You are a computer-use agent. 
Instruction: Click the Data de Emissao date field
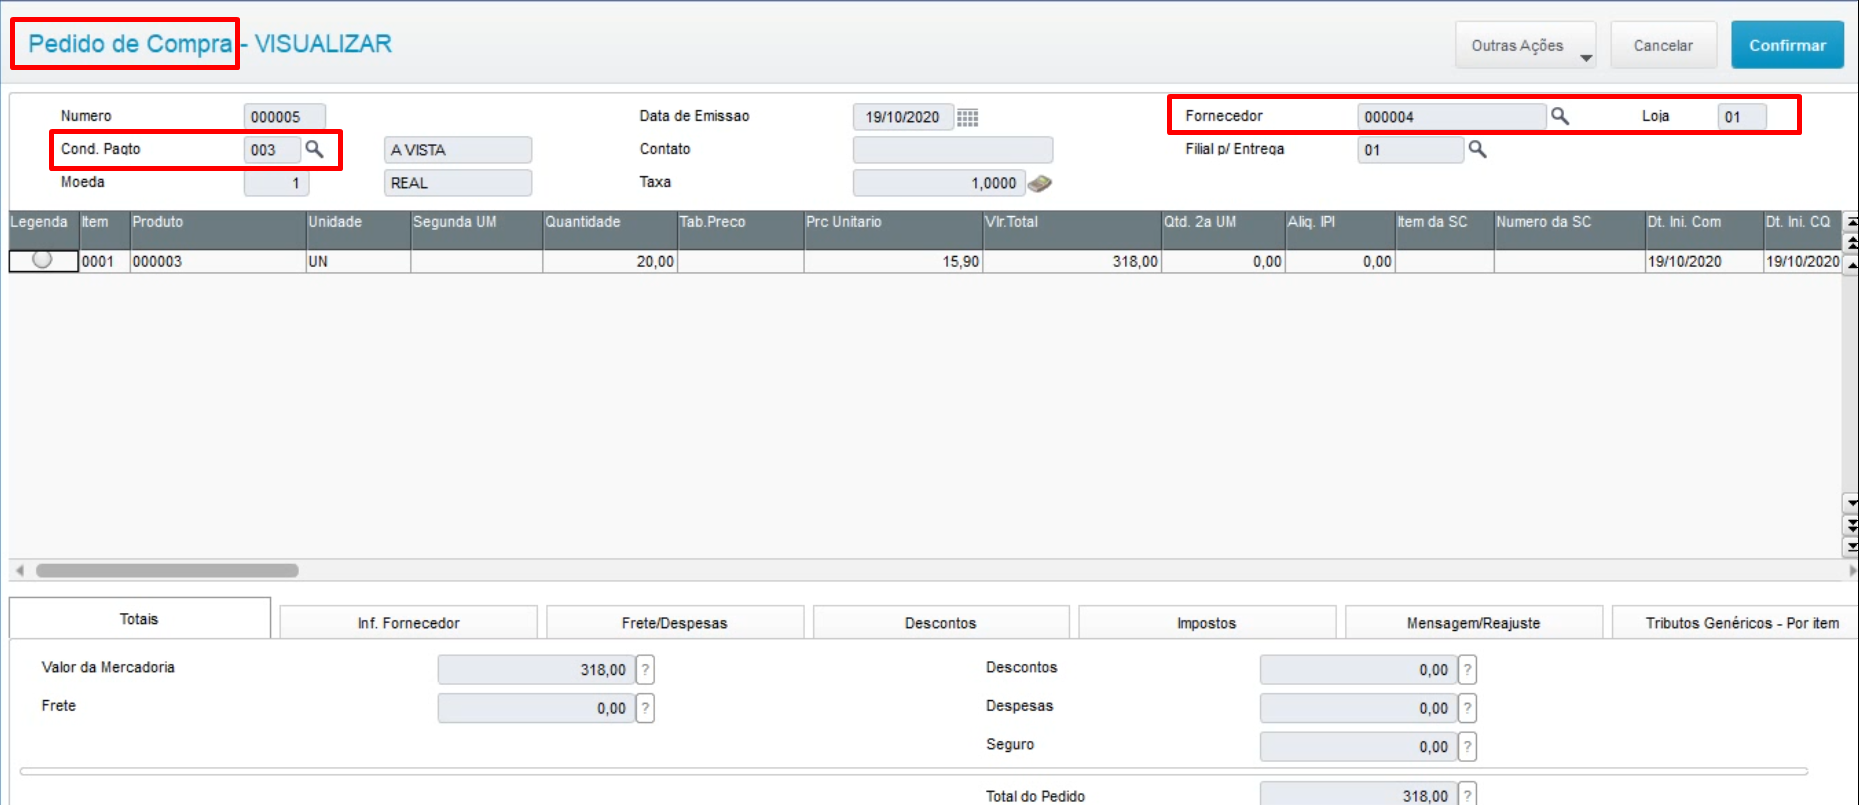(903, 117)
